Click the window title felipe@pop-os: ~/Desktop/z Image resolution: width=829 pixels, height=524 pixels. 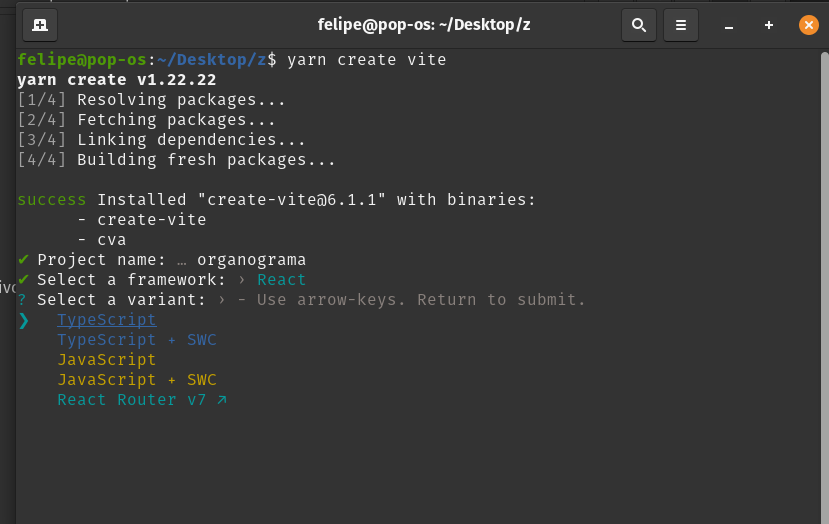424,24
